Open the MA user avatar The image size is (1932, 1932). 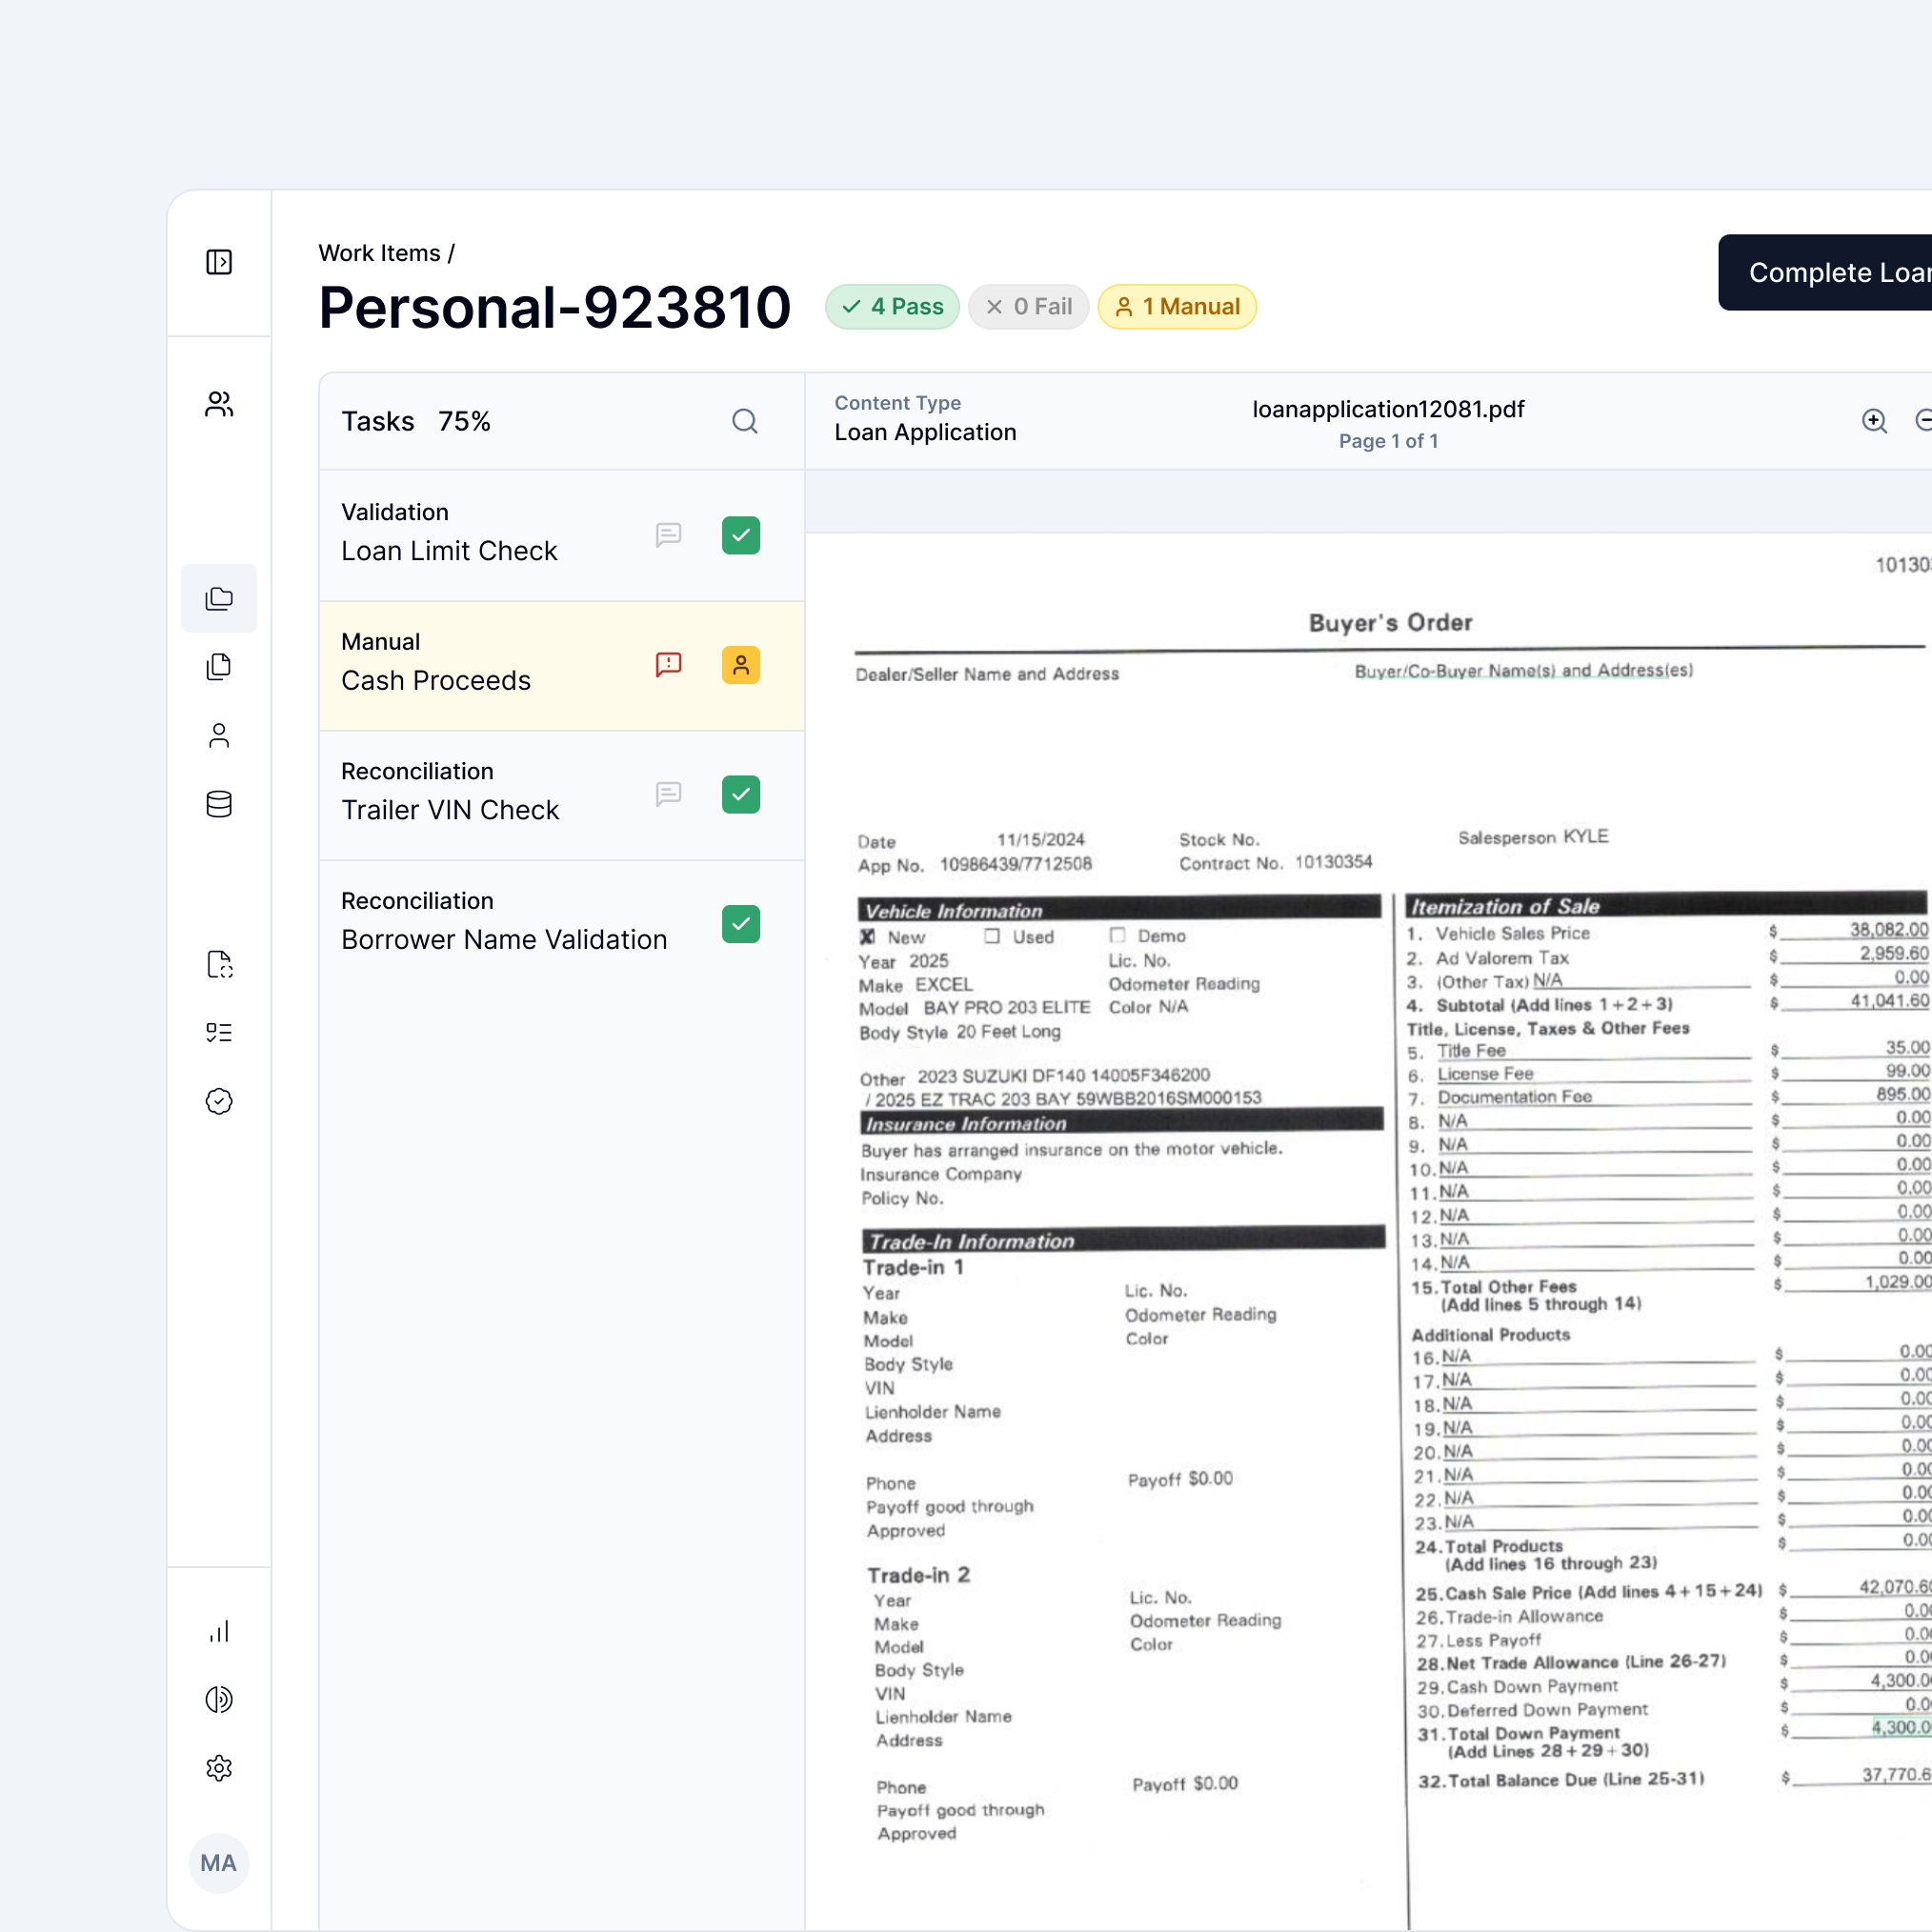pos(219,1863)
